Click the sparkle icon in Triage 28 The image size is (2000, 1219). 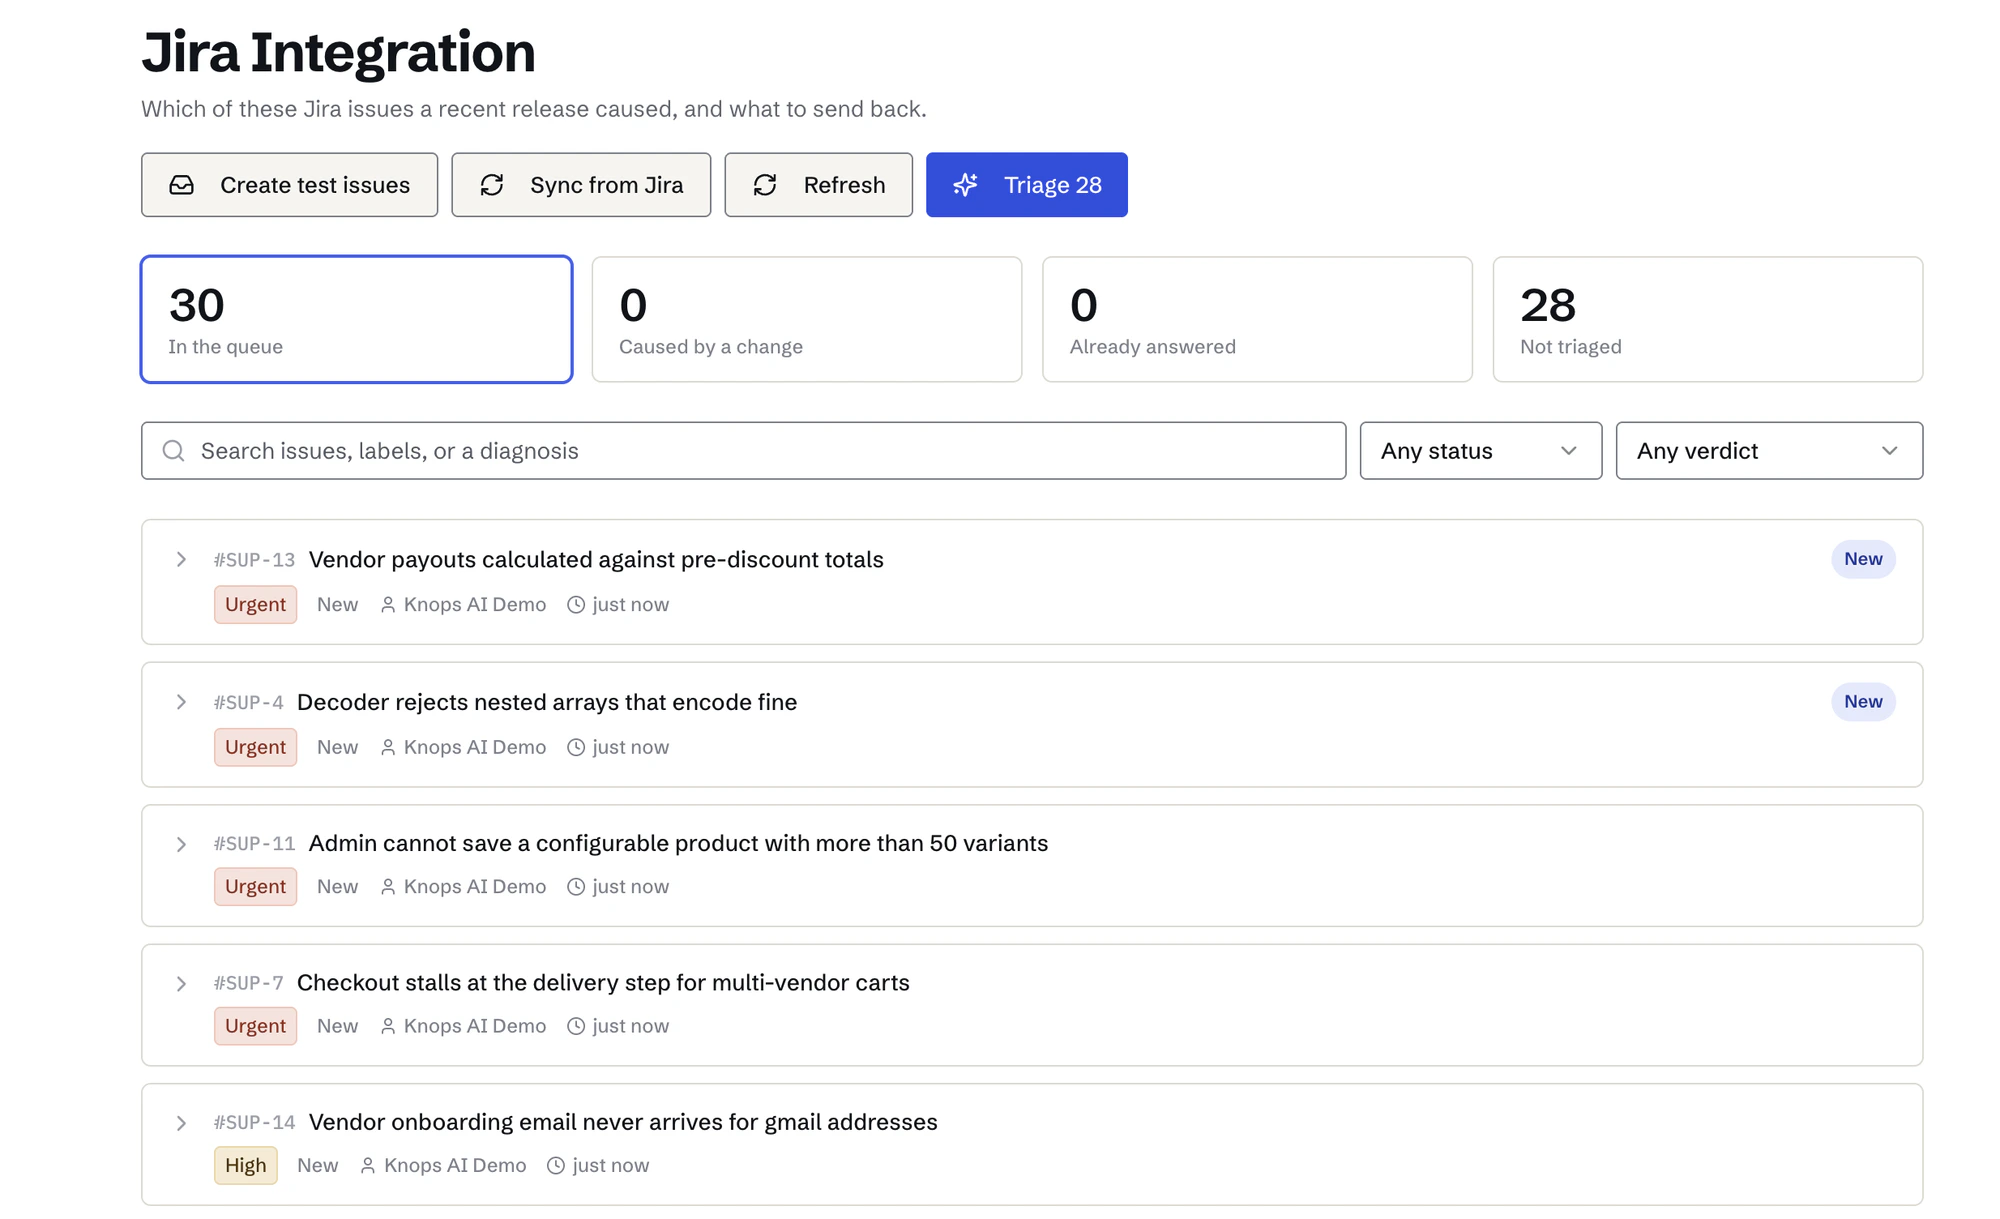point(965,185)
